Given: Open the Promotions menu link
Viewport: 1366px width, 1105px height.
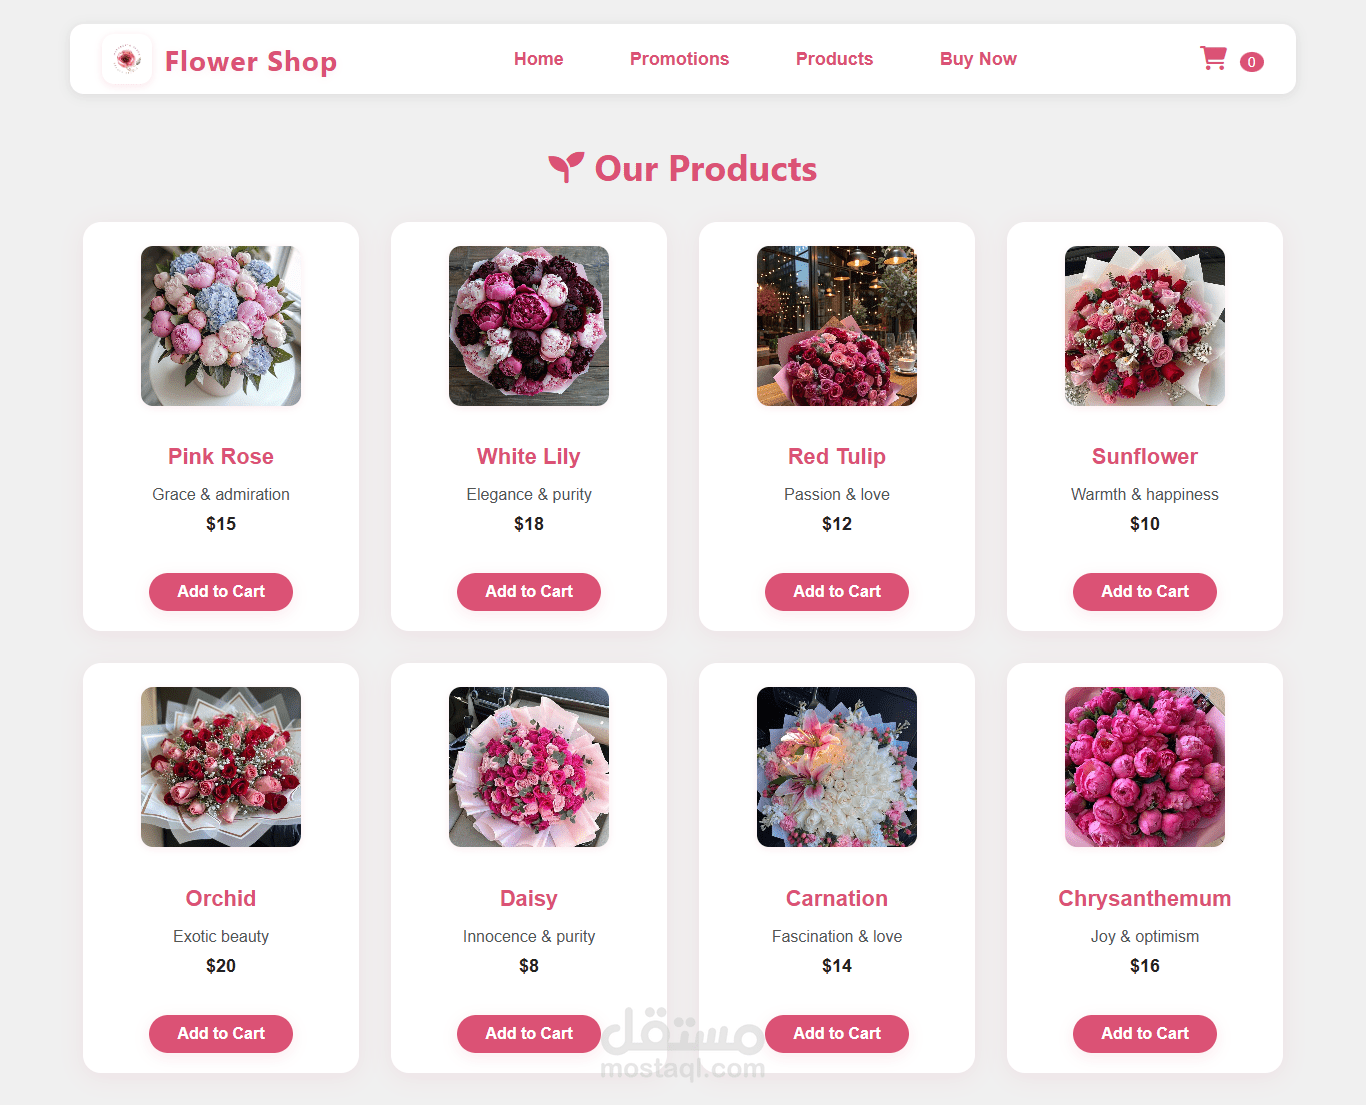Looking at the screenshot, I should [679, 59].
